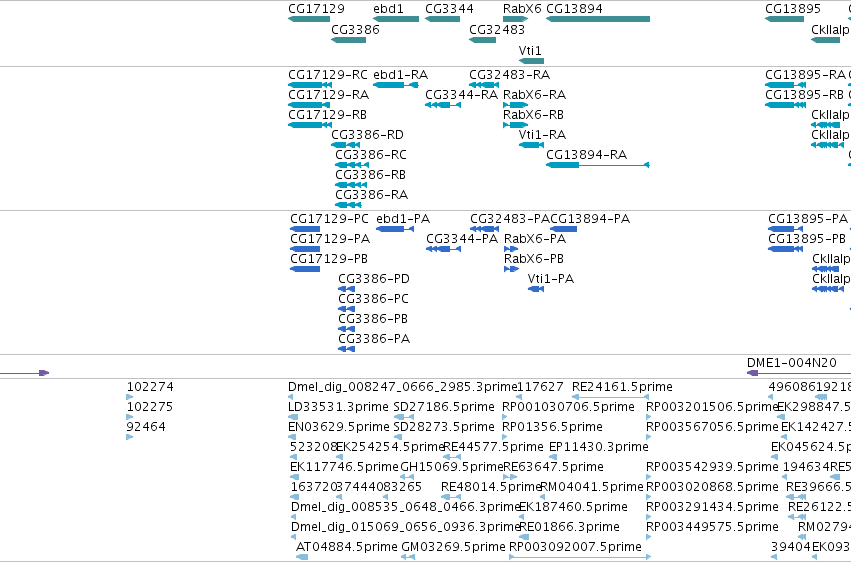Select protein CG3344-PA
Screen dimensions: 851x562
443,250
